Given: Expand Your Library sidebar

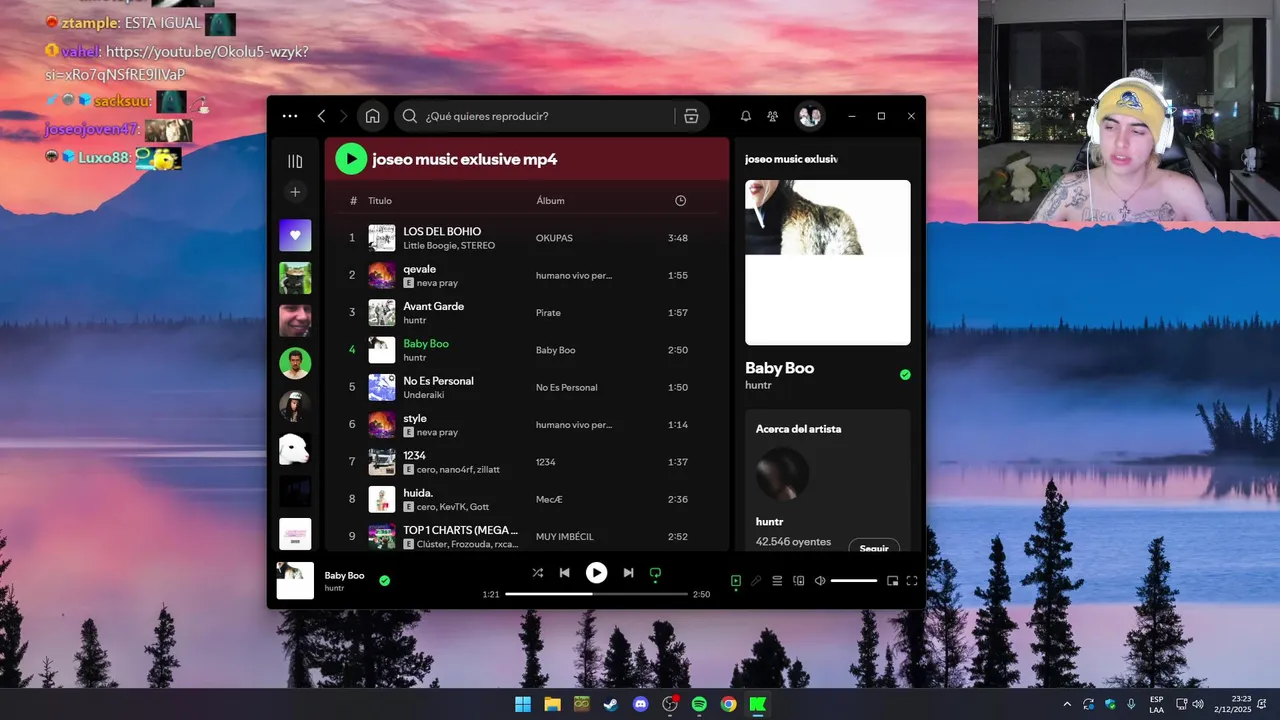Looking at the screenshot, I should [x=295, y=161].
